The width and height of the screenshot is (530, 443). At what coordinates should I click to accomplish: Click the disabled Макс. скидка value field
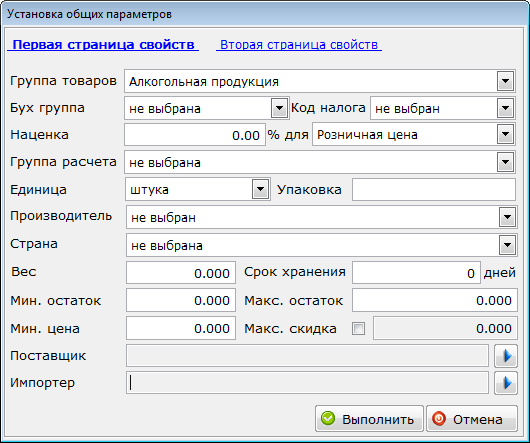pos(445,328)
